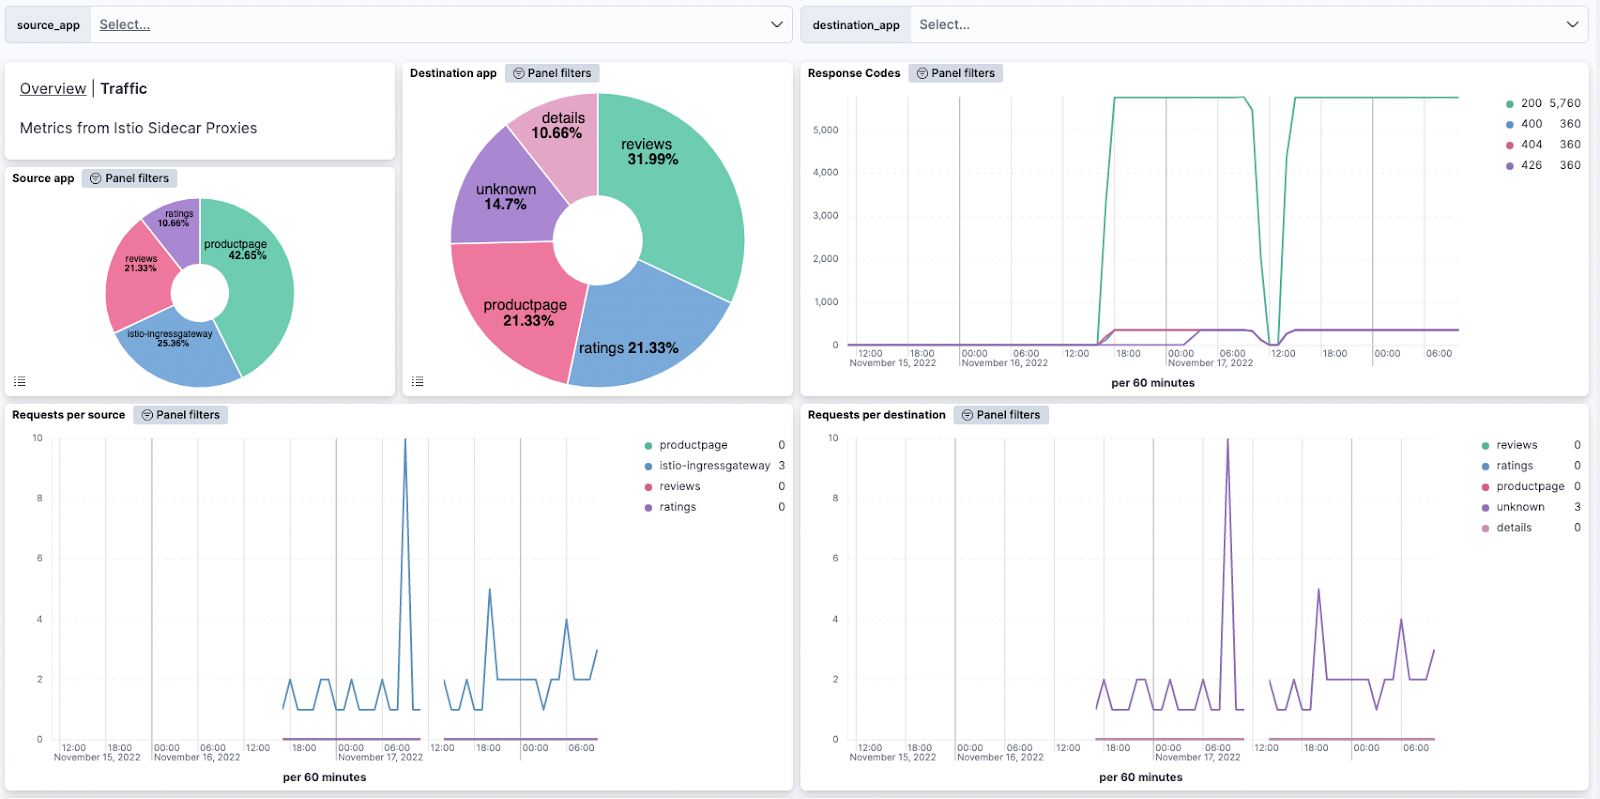The width and height of the screenshot is (1600, 799).
Task: Toggle unknown series in destination legend
Action: [1520, 508]
